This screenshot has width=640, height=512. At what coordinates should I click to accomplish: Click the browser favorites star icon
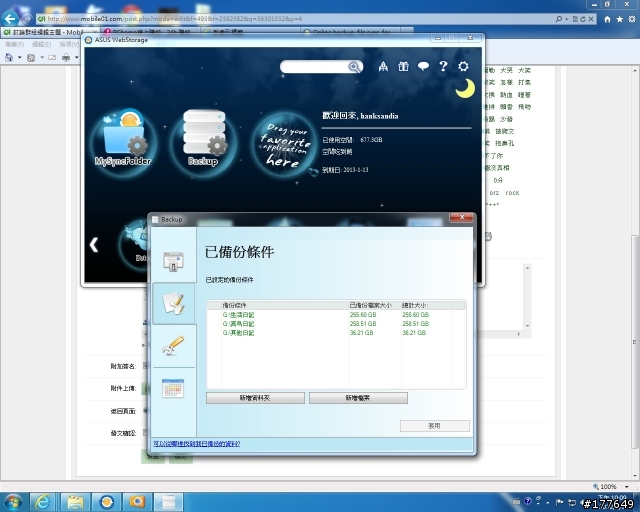point(619,19)
